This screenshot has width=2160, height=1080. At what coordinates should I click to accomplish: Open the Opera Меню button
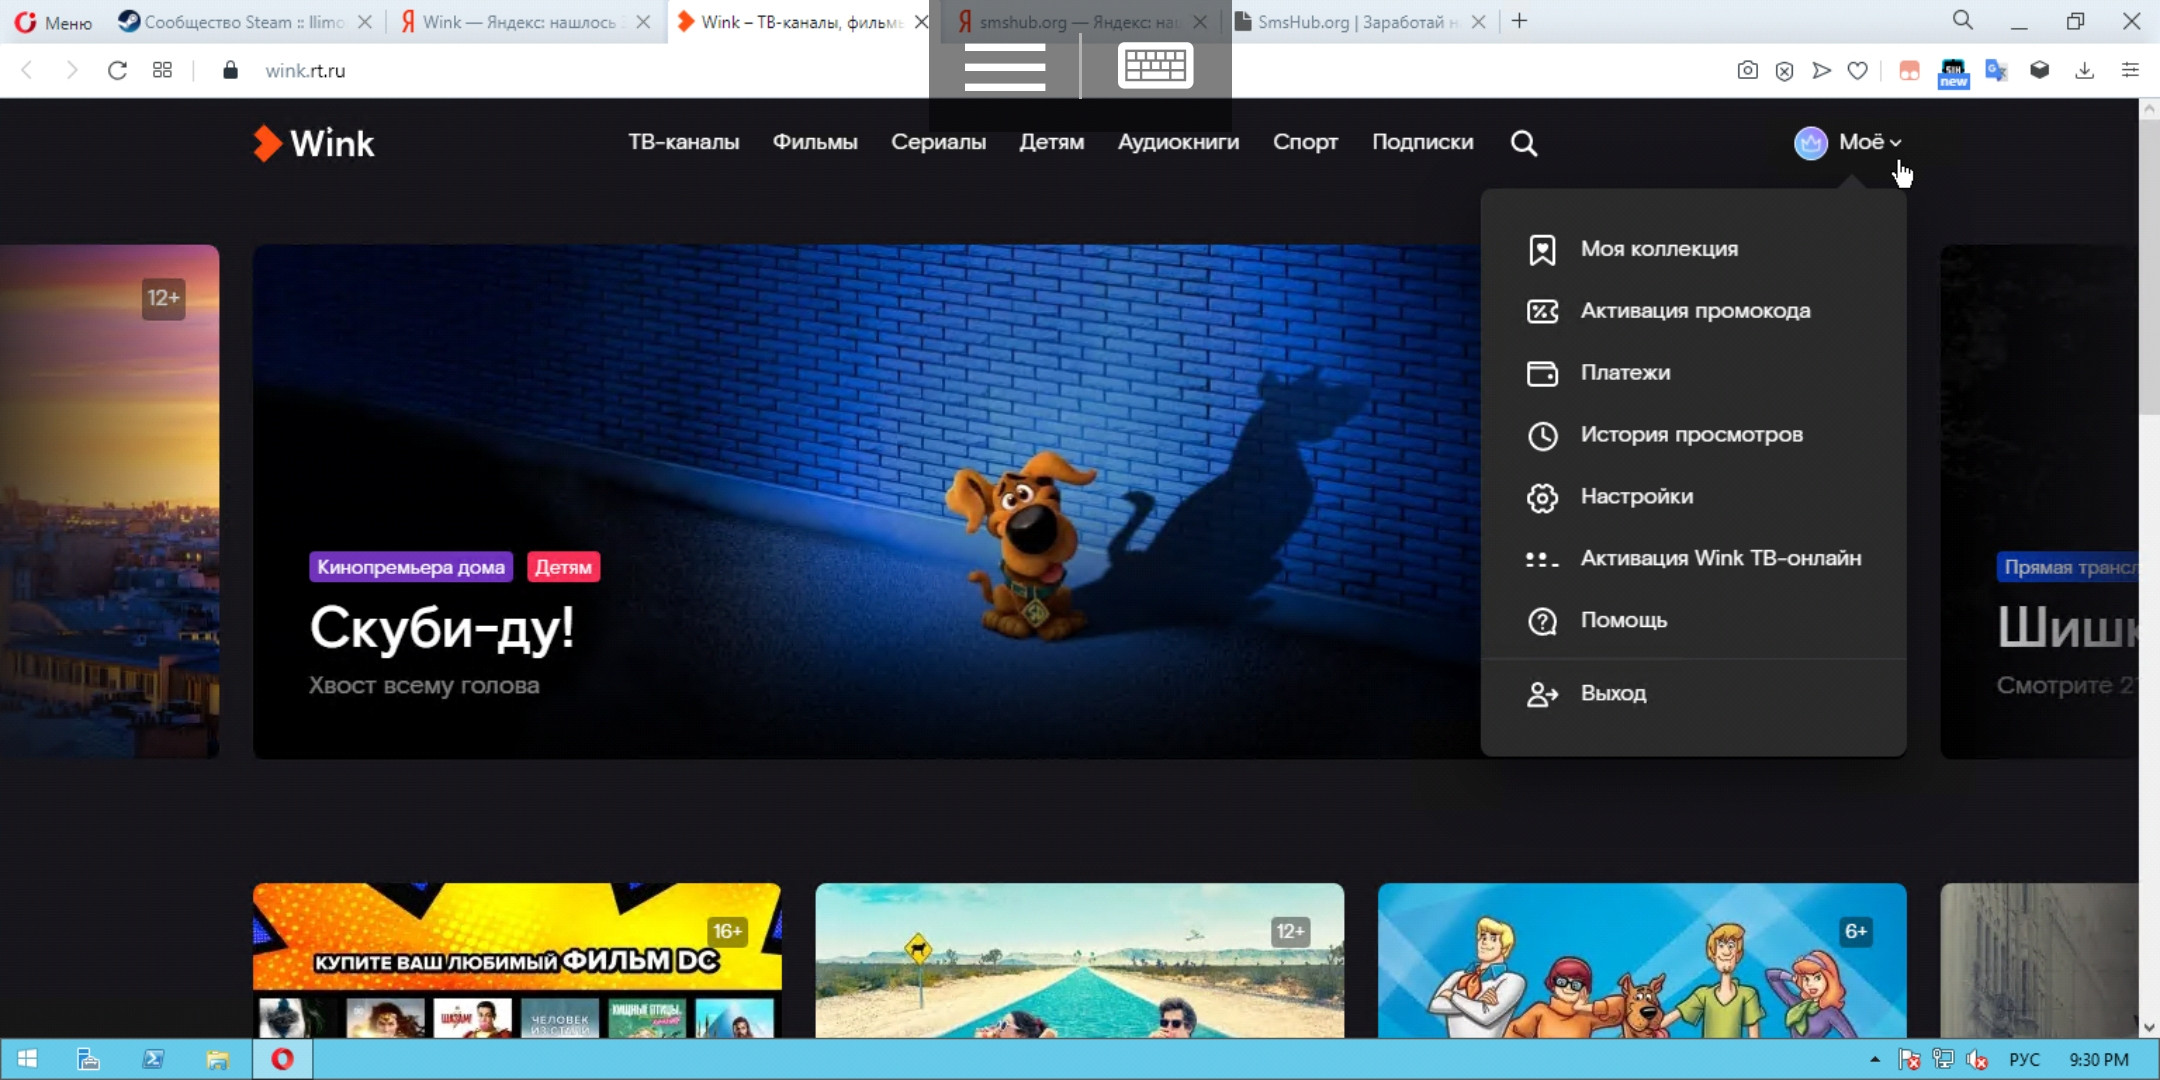tap(54, 21)
